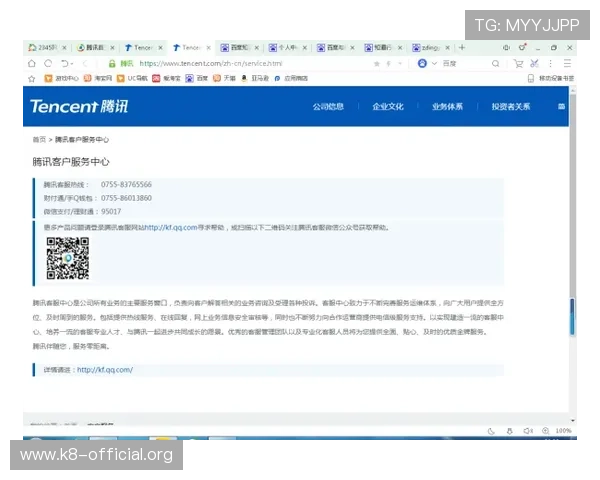Click the number 0755-86013860
The image size is (600, 480).
(x=126, y=198)
